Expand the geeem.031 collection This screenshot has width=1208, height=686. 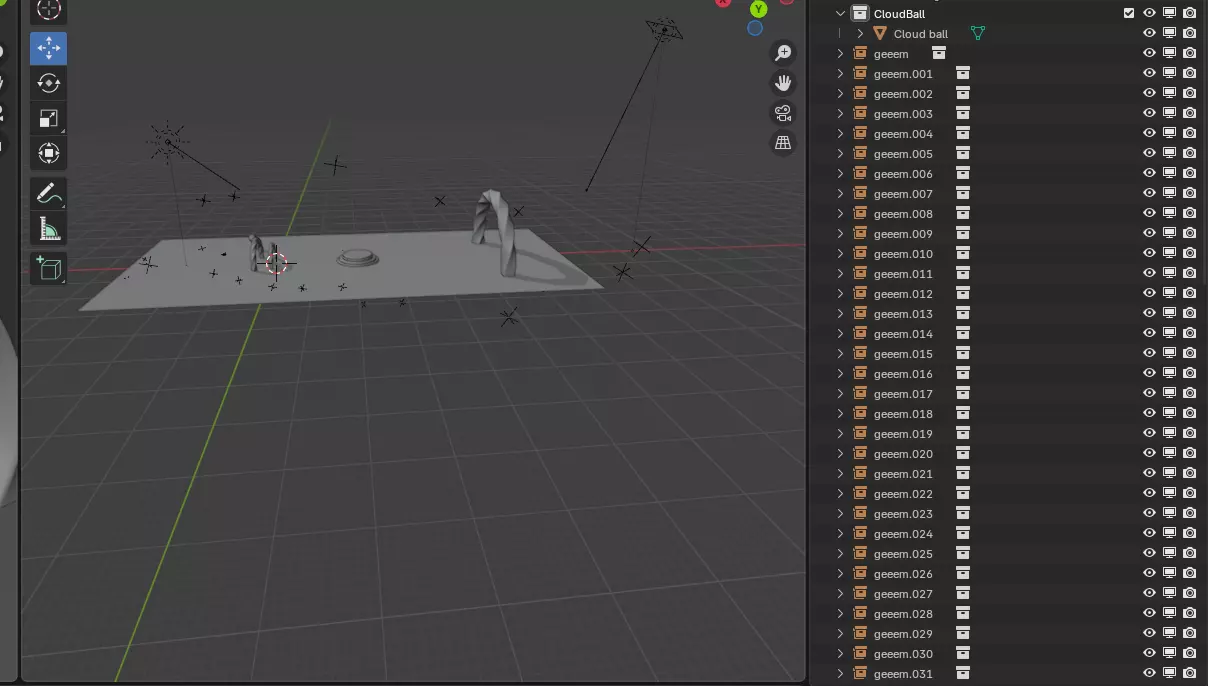tap(840, 674)
